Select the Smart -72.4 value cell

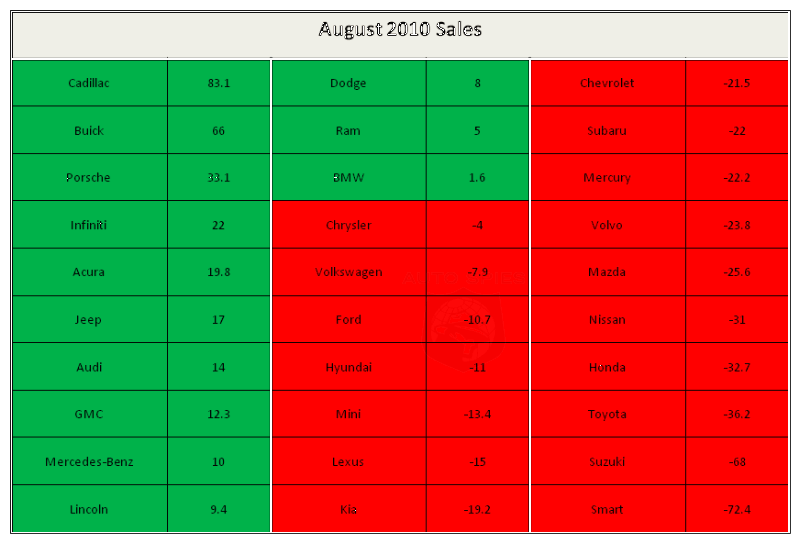737,509
